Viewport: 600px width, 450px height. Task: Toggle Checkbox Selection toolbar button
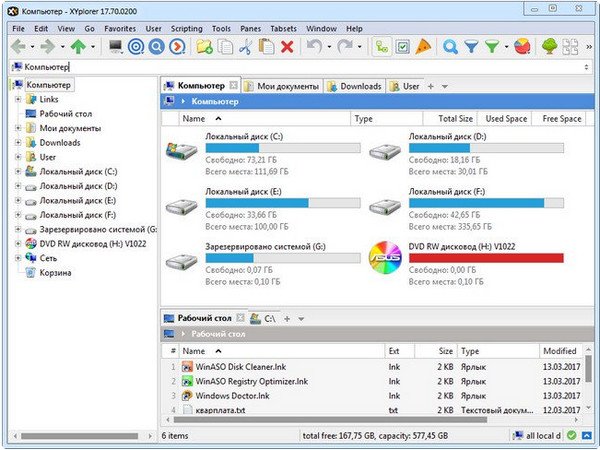coord(402,47)
